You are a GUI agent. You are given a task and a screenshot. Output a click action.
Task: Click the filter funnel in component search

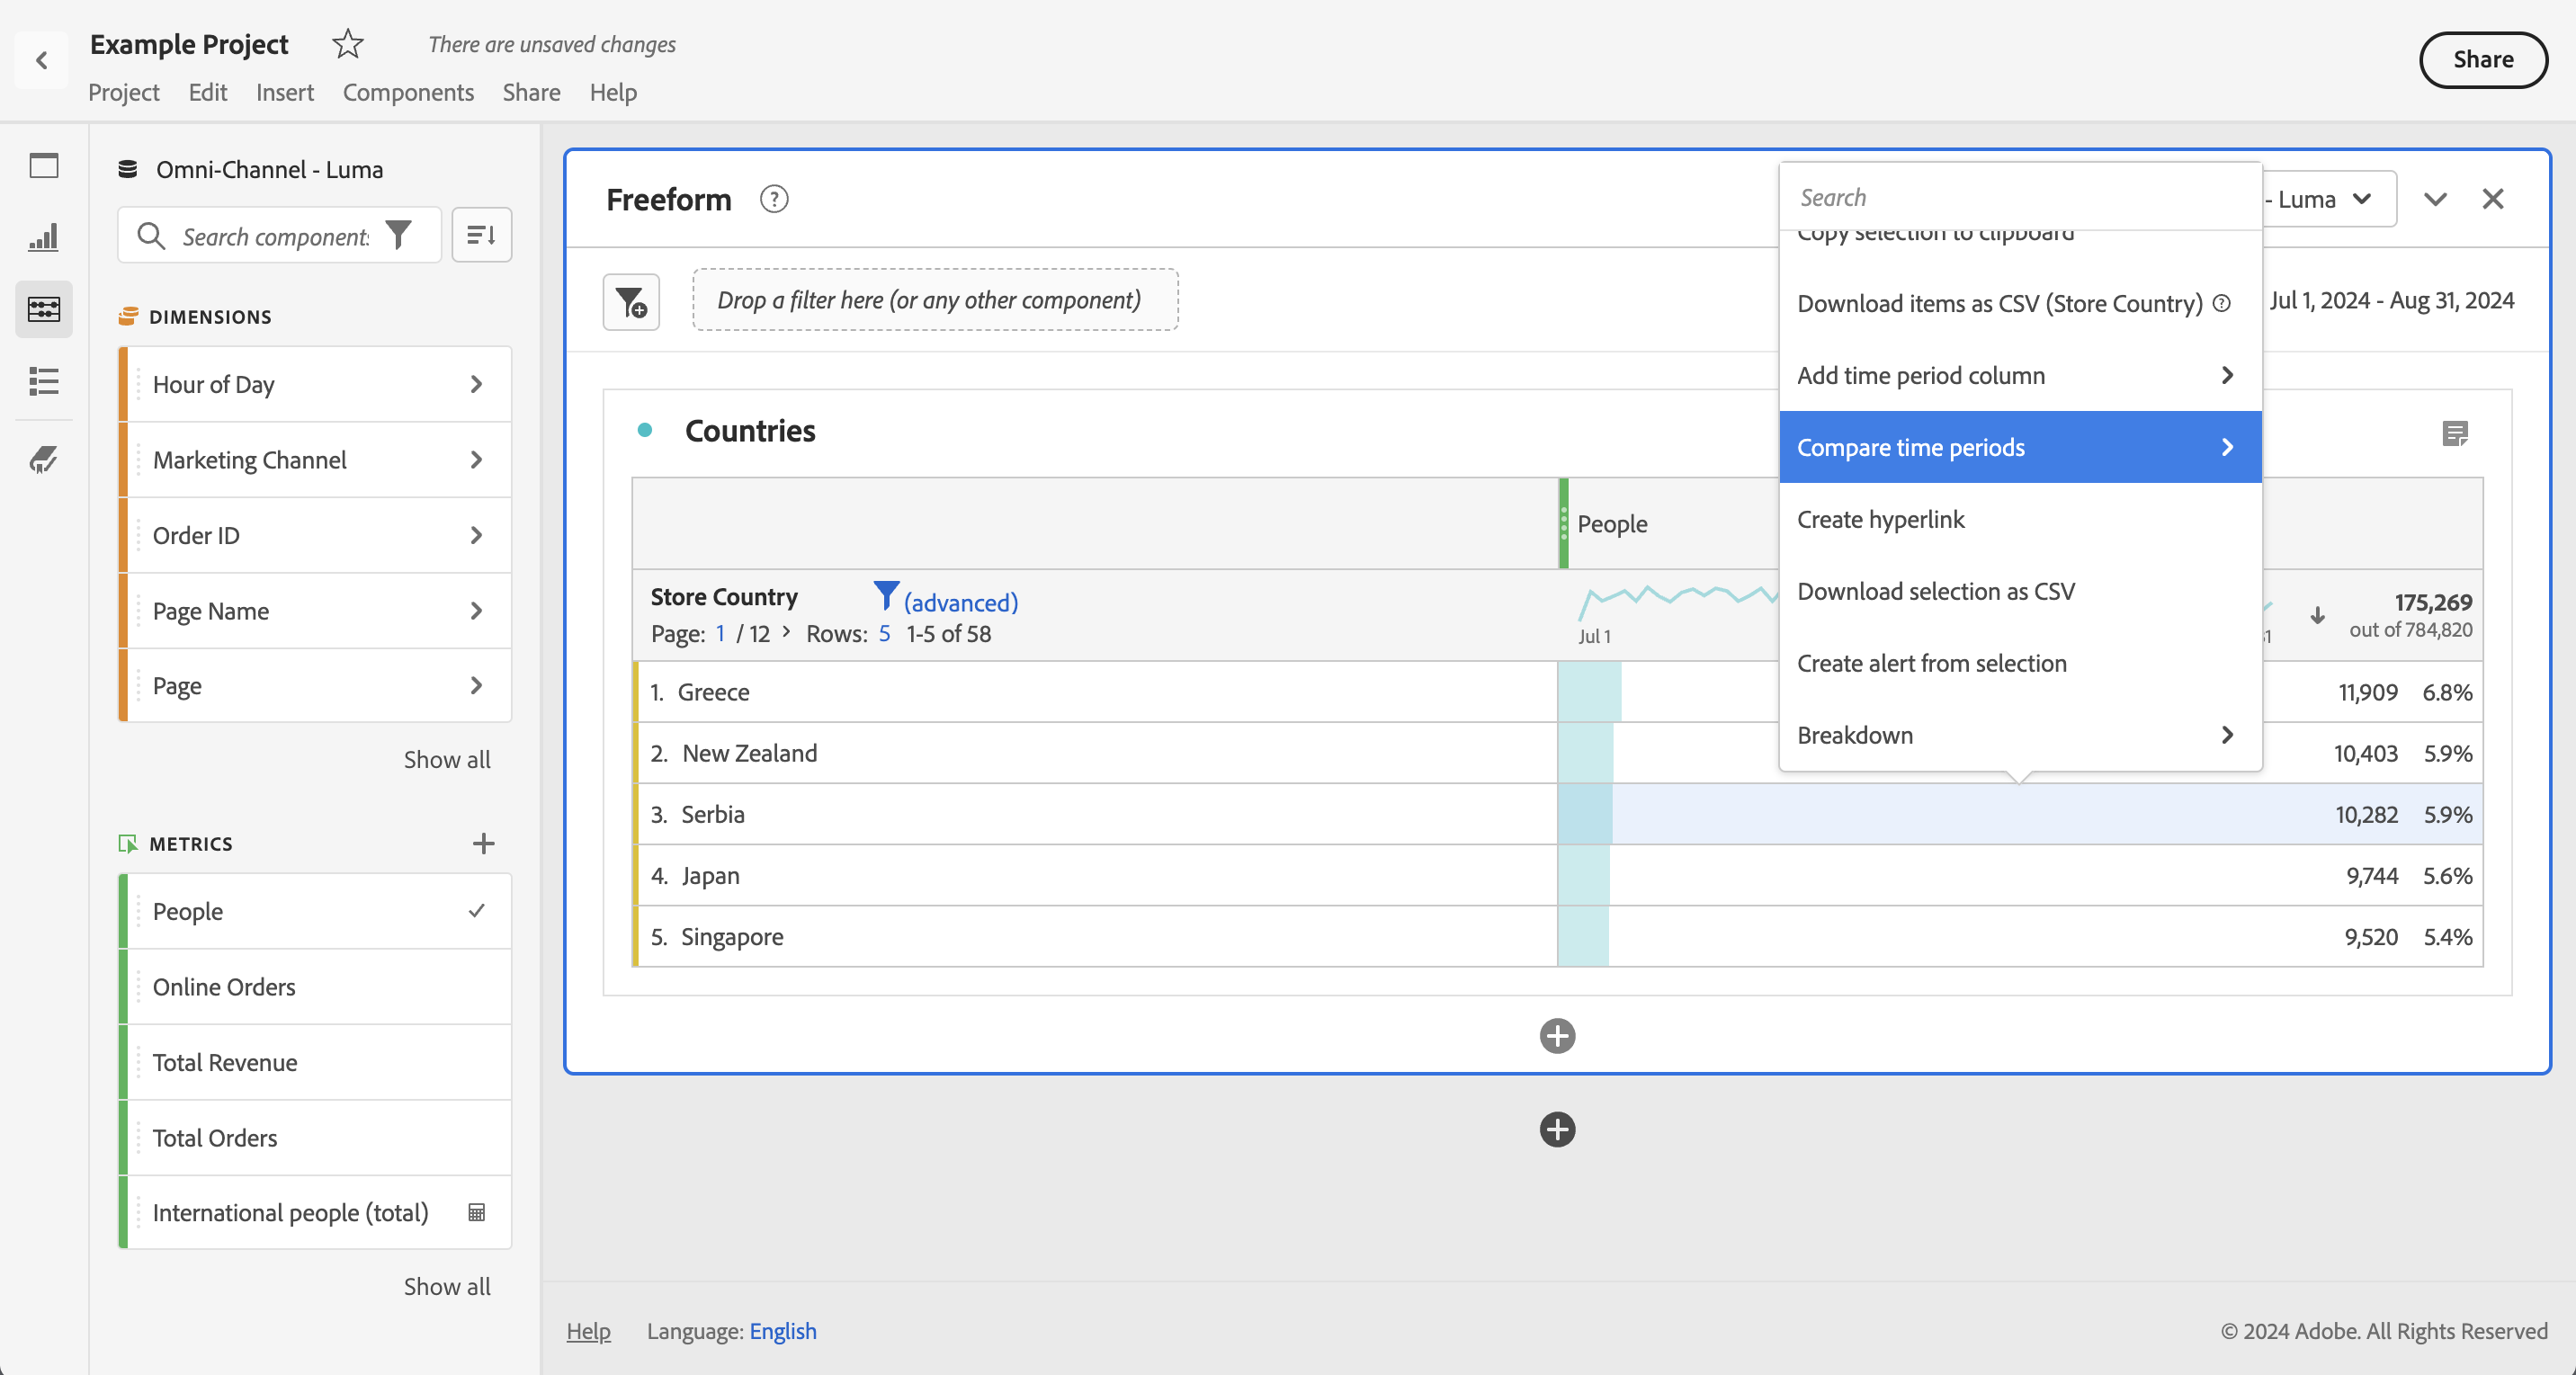[399, 235]
